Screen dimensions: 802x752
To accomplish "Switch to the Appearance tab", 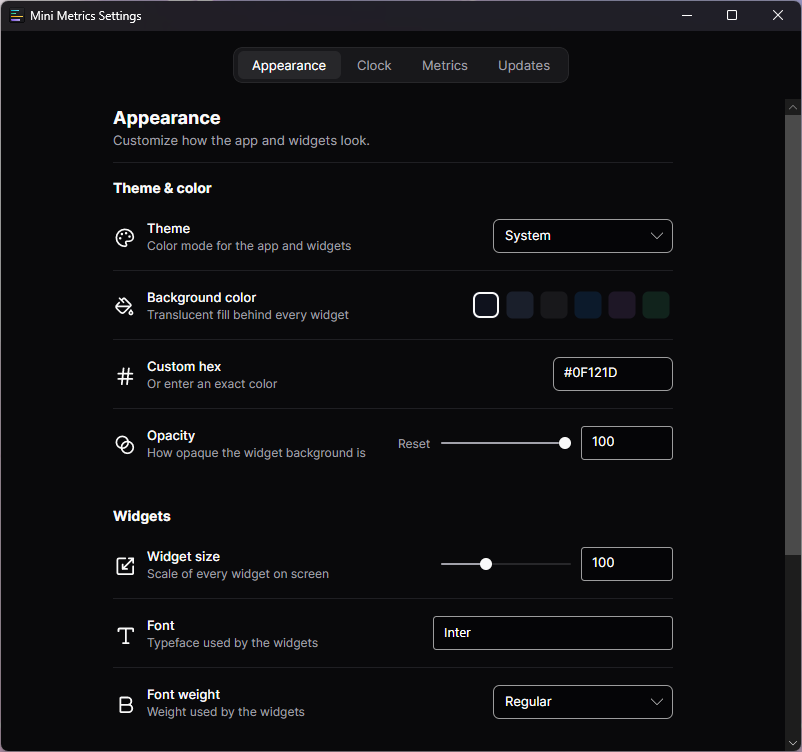I will pos(289,65).
